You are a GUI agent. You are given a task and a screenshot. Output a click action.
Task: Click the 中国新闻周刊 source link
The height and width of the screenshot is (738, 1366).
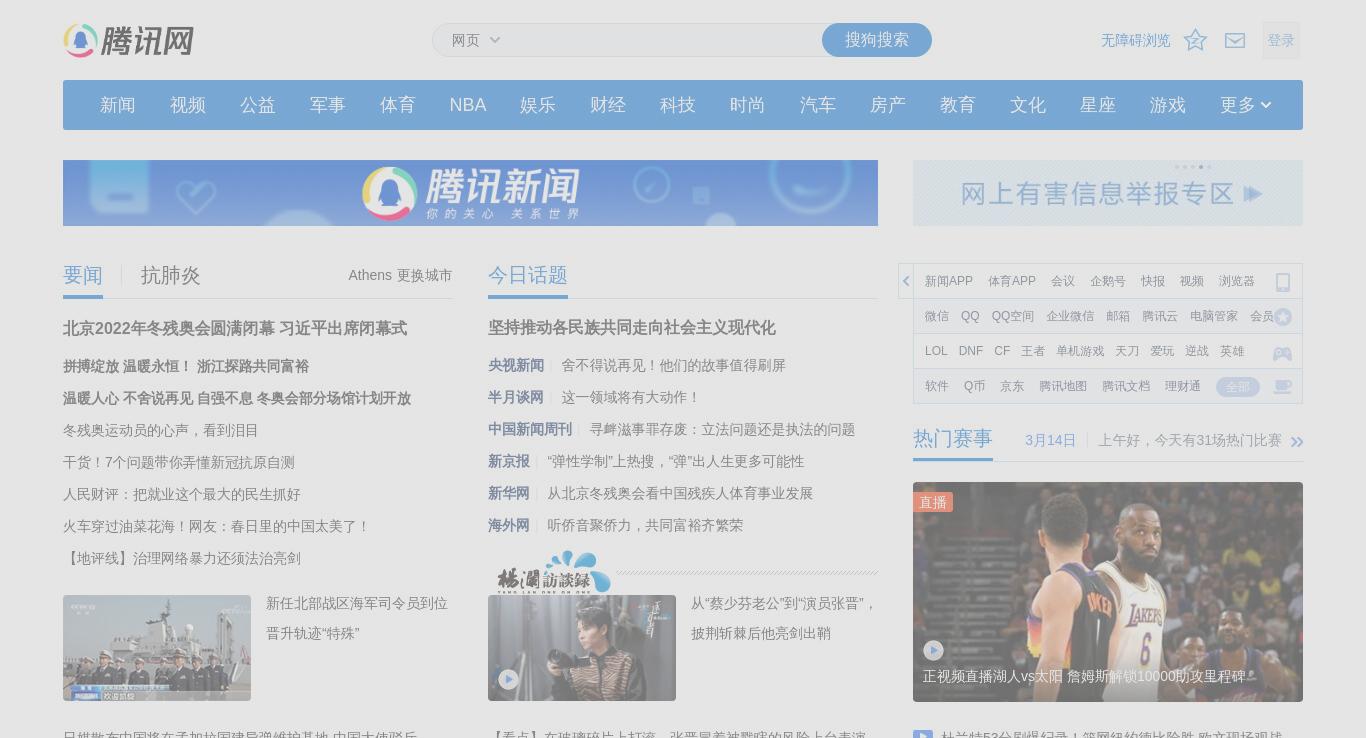[530, 429]
